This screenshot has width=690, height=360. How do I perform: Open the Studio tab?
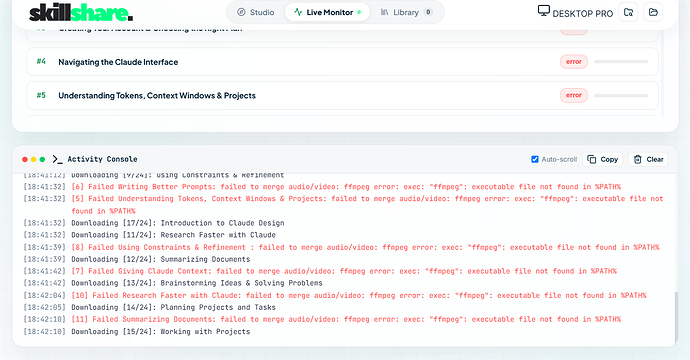tap(256, 12)
